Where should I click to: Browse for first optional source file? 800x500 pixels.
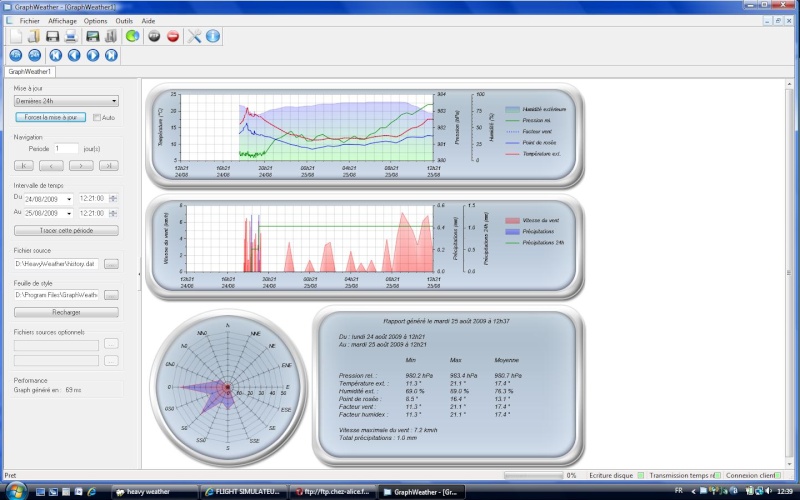[x=111, y=344]
